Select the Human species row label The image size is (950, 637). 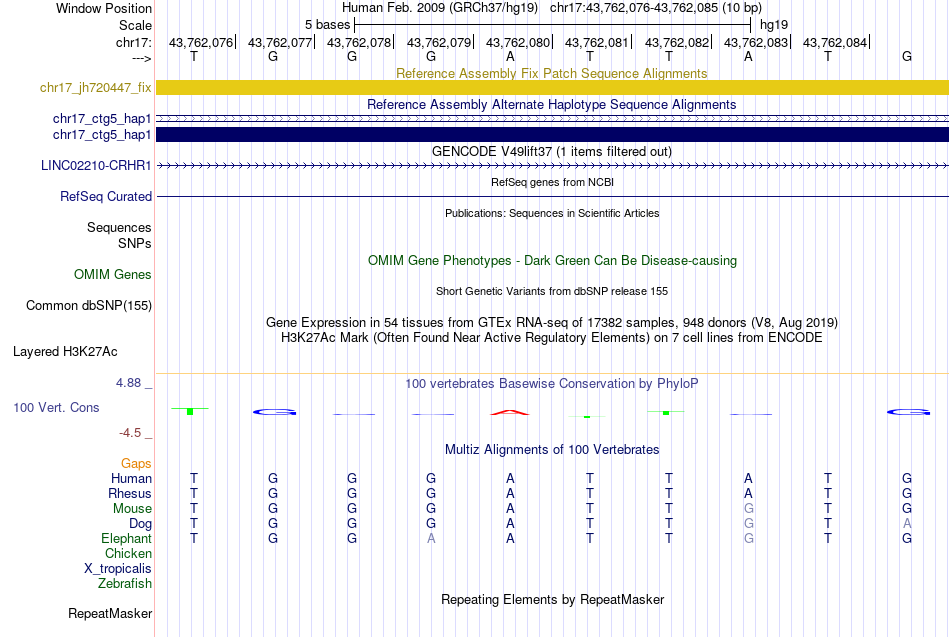131,479
